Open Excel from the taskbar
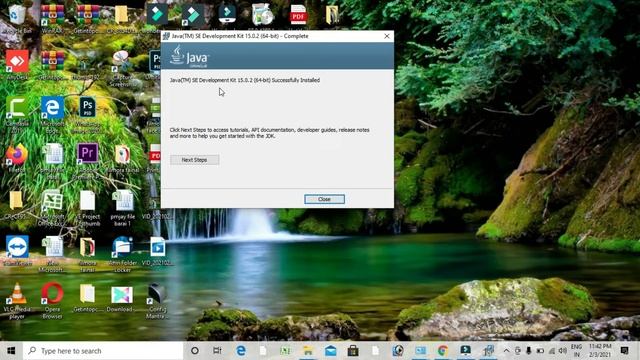The width and height of the screenshot is (640, 360). 285,351
